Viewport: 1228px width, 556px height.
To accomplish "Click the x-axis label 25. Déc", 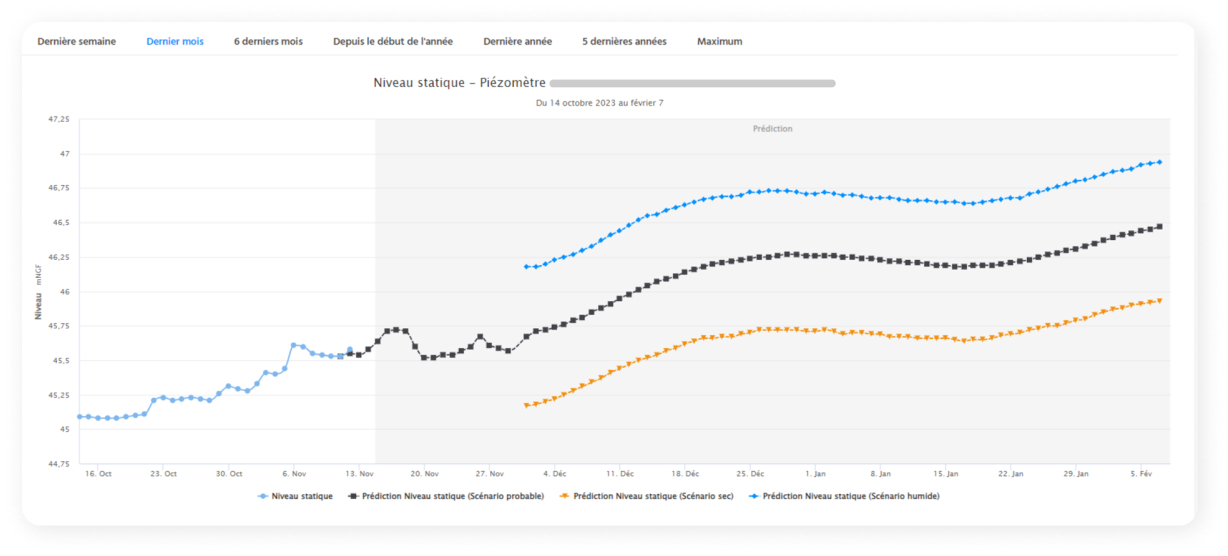I will pyautogui.click(x=751, y=474).
